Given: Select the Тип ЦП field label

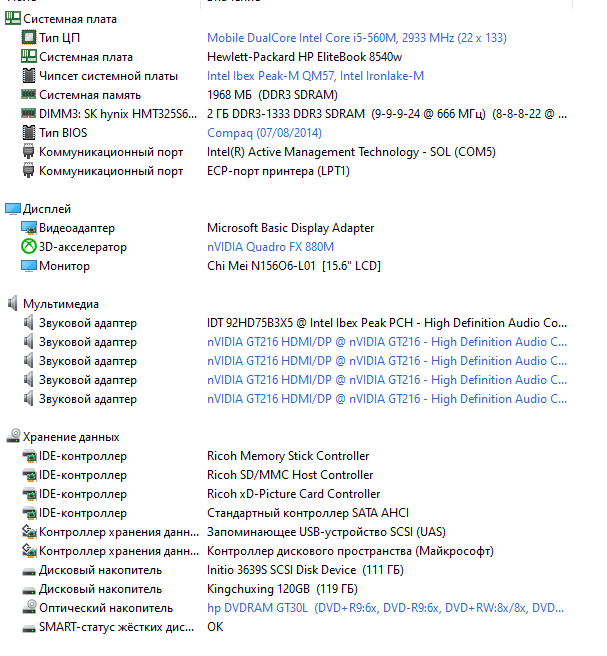Looking at the screenshot, I should pyautogui.click(x=59, y=38).
